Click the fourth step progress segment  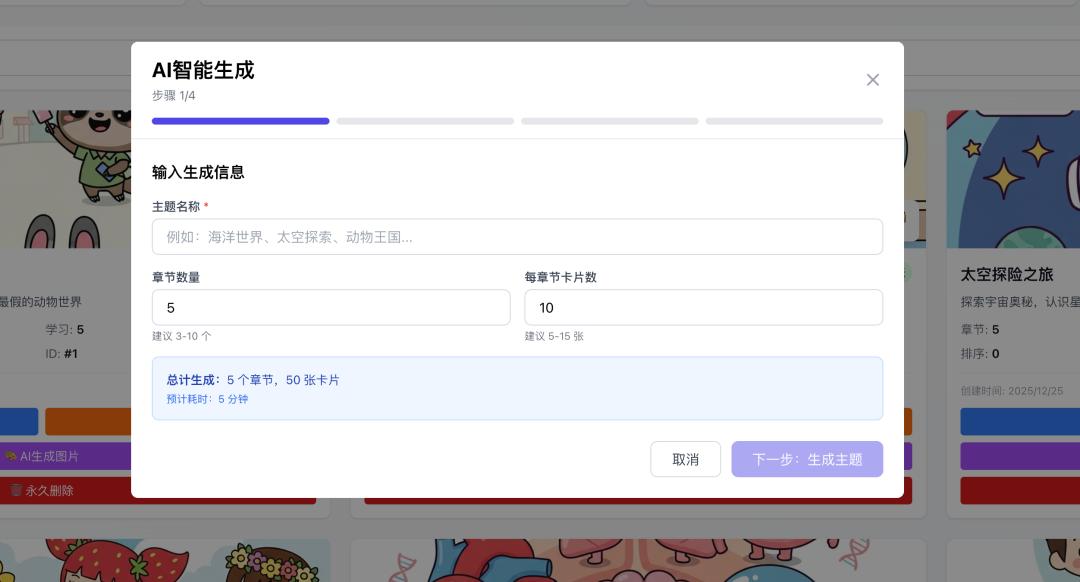click(x=794, y=121)
